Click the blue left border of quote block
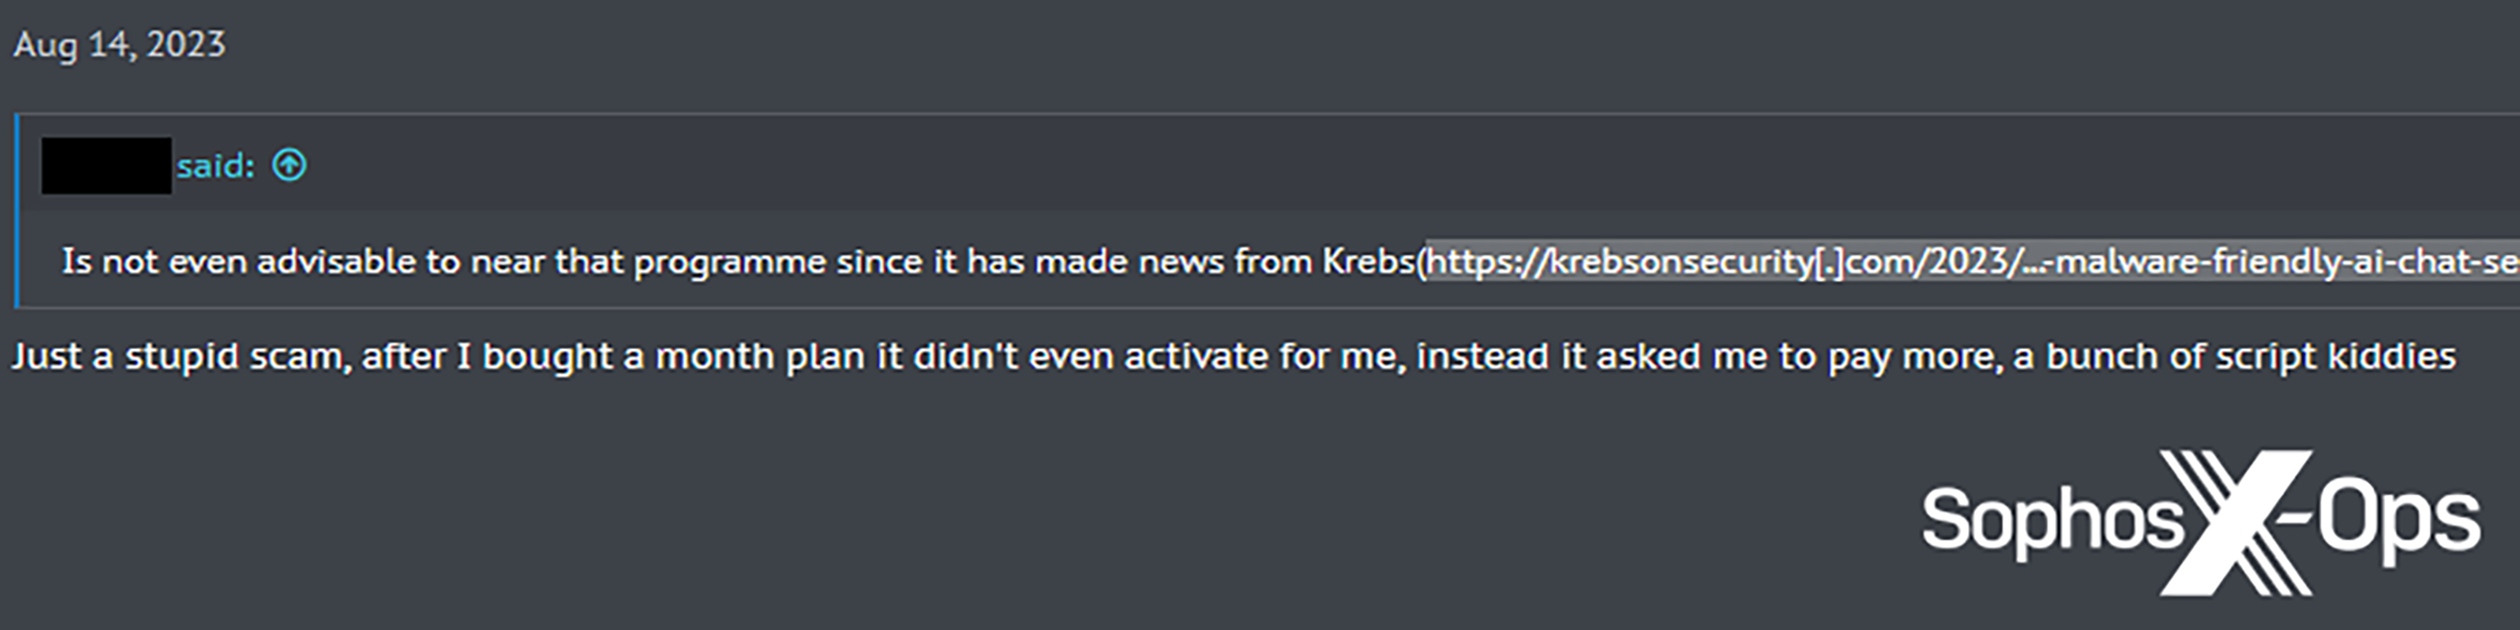This screenshot has height=630, width=2520. [x=17, y=210]
